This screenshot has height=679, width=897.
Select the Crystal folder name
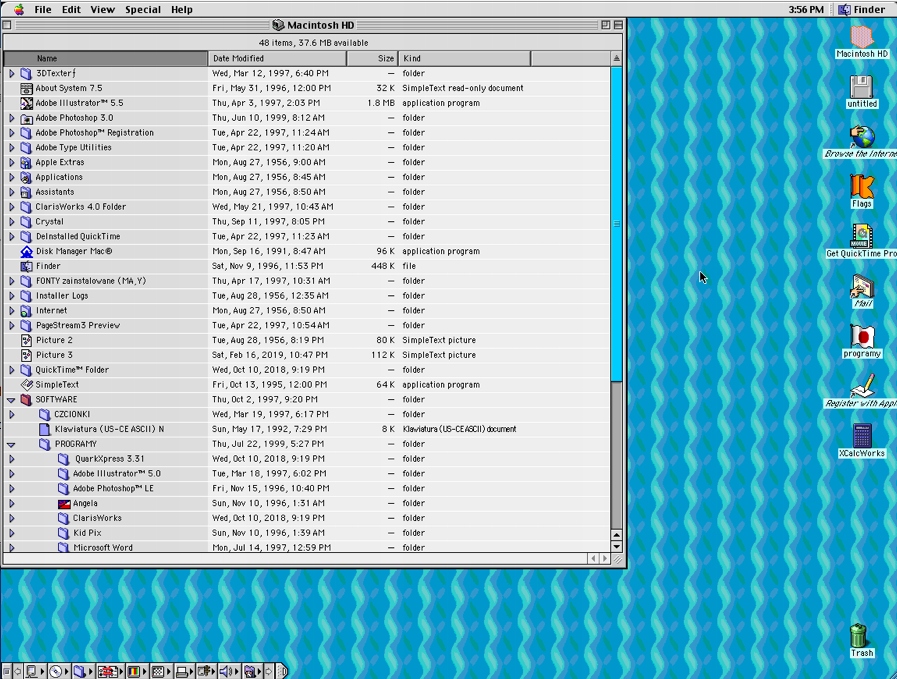pyautogui.click(x=50, y=222)
